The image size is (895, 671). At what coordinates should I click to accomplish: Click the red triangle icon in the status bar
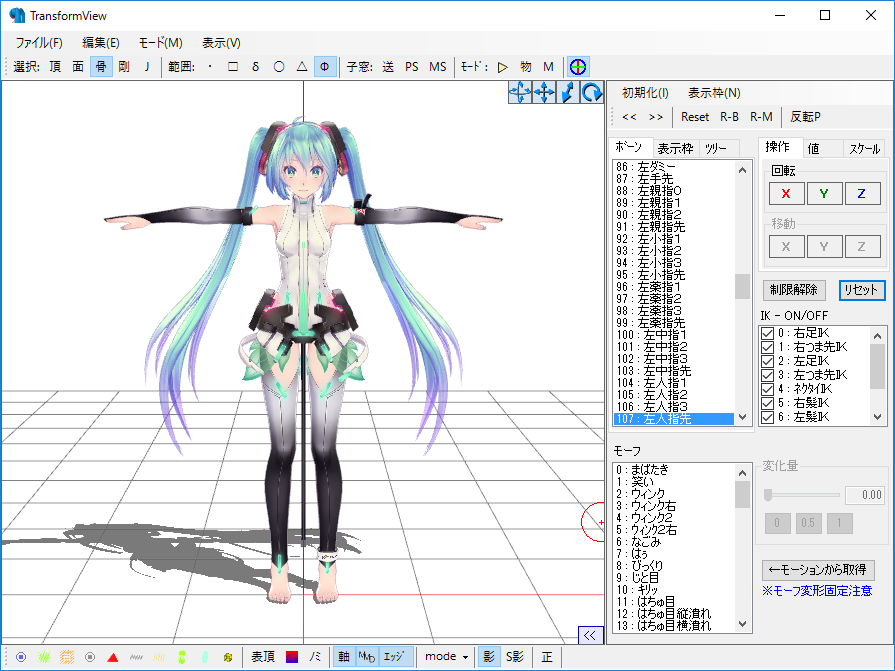pos(112,656)
